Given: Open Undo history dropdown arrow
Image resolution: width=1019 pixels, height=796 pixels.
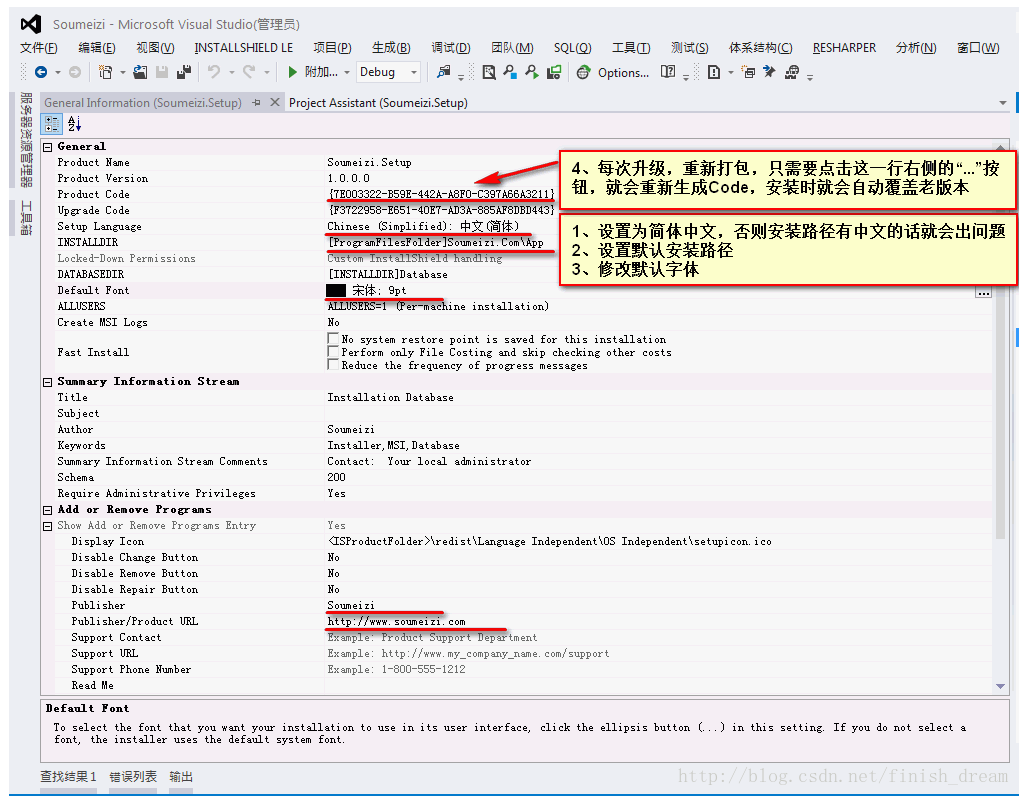Looking at the screenshot, I should pyautogui.click(x=231, y=73).
